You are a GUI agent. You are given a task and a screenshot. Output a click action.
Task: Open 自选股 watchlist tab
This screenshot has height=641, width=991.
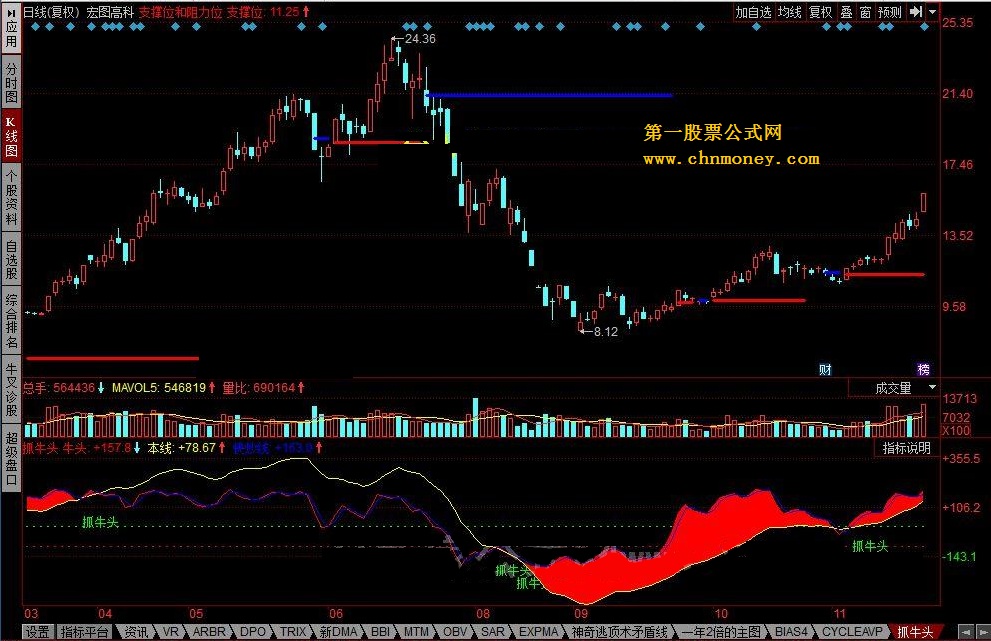pyautogui.click(x=11, y=259)
